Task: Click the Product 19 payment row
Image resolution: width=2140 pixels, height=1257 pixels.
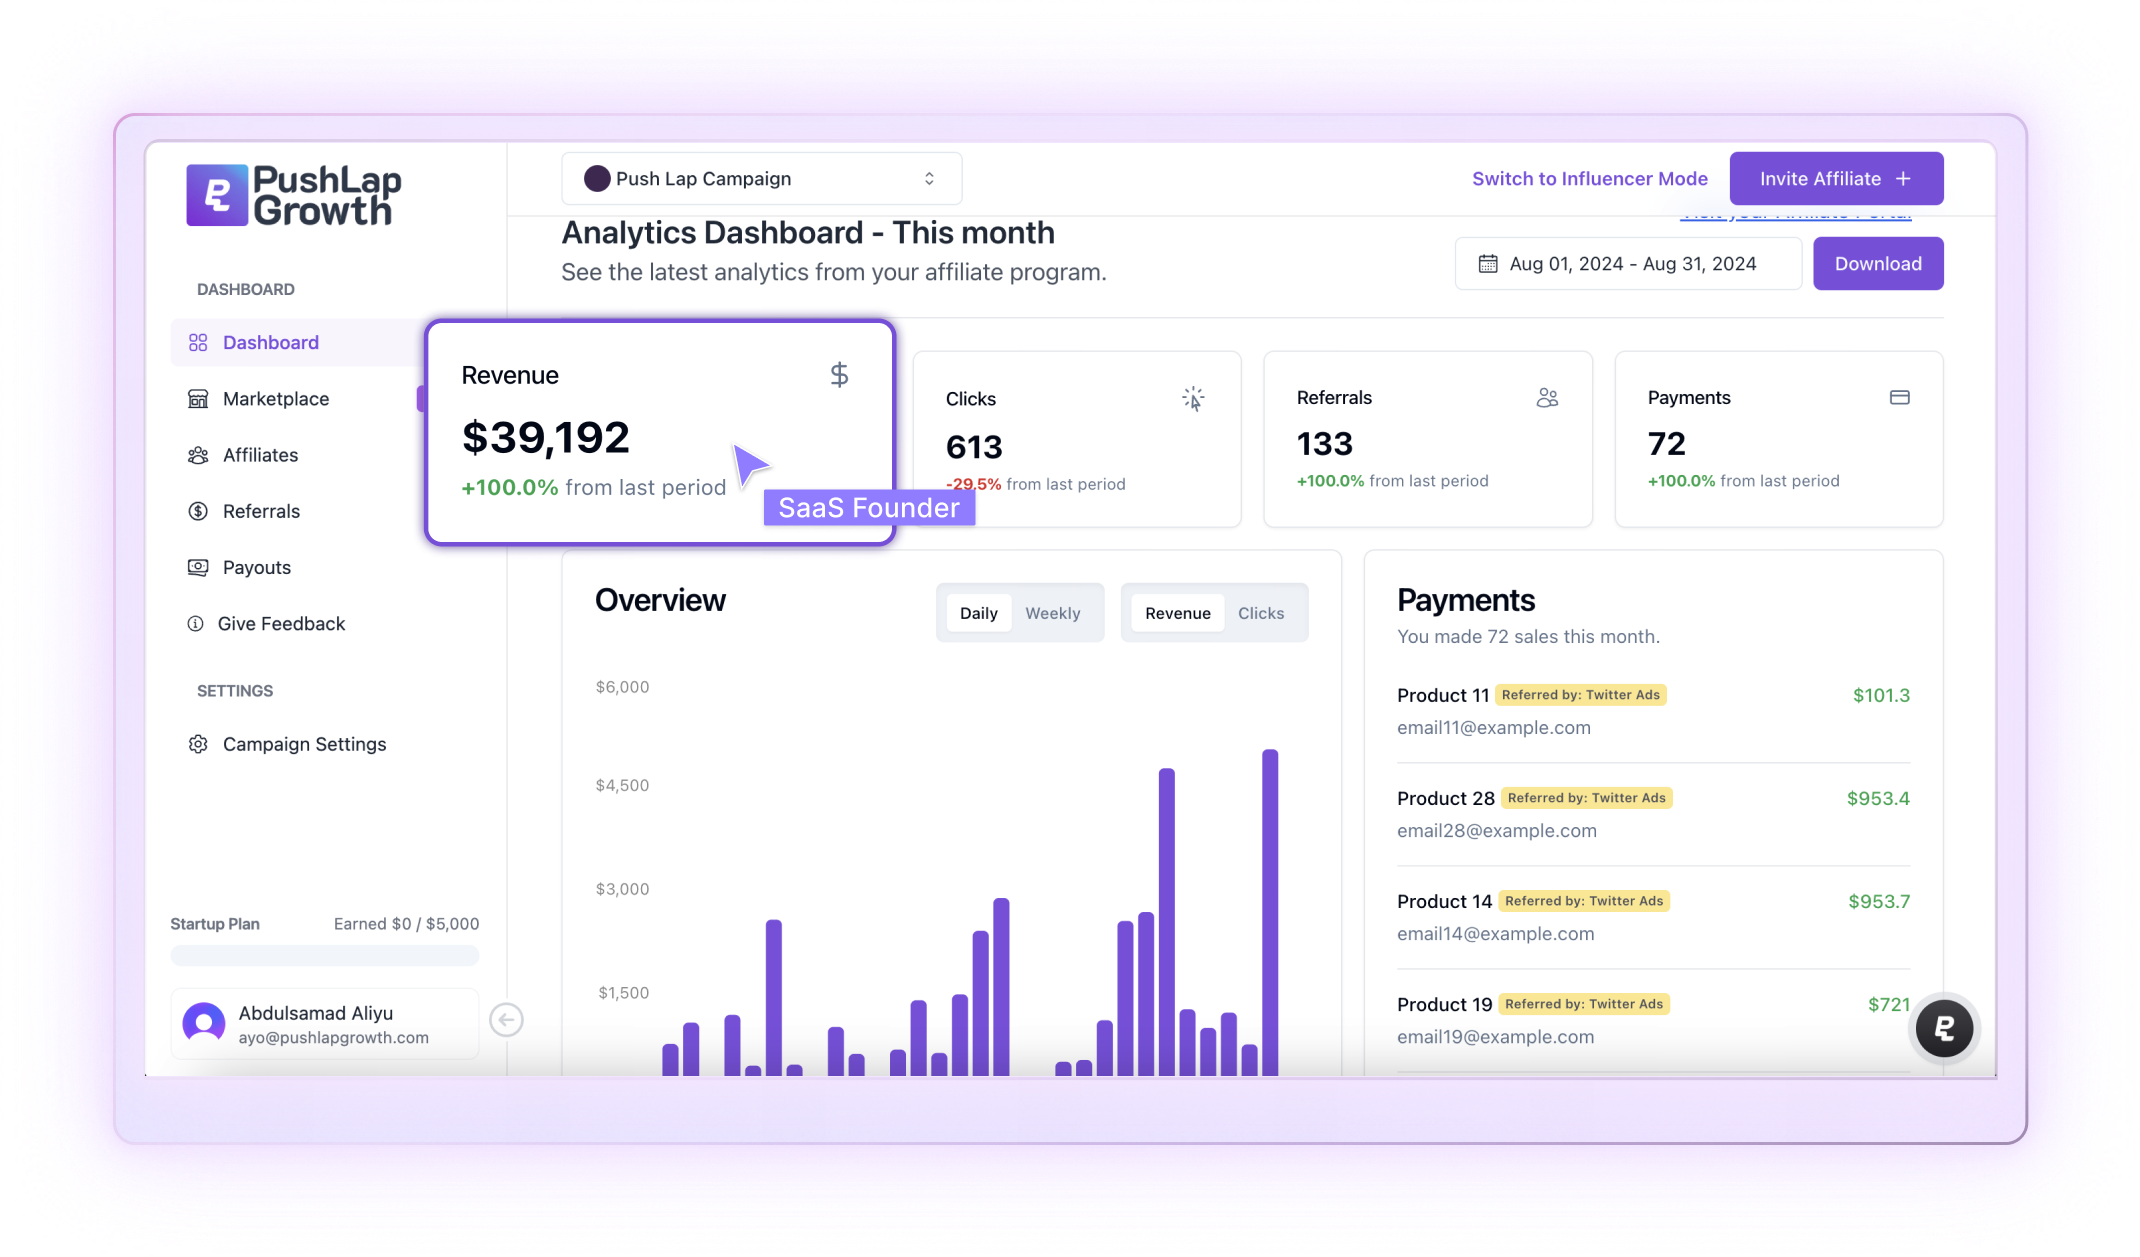Action: (1653, 1020)
